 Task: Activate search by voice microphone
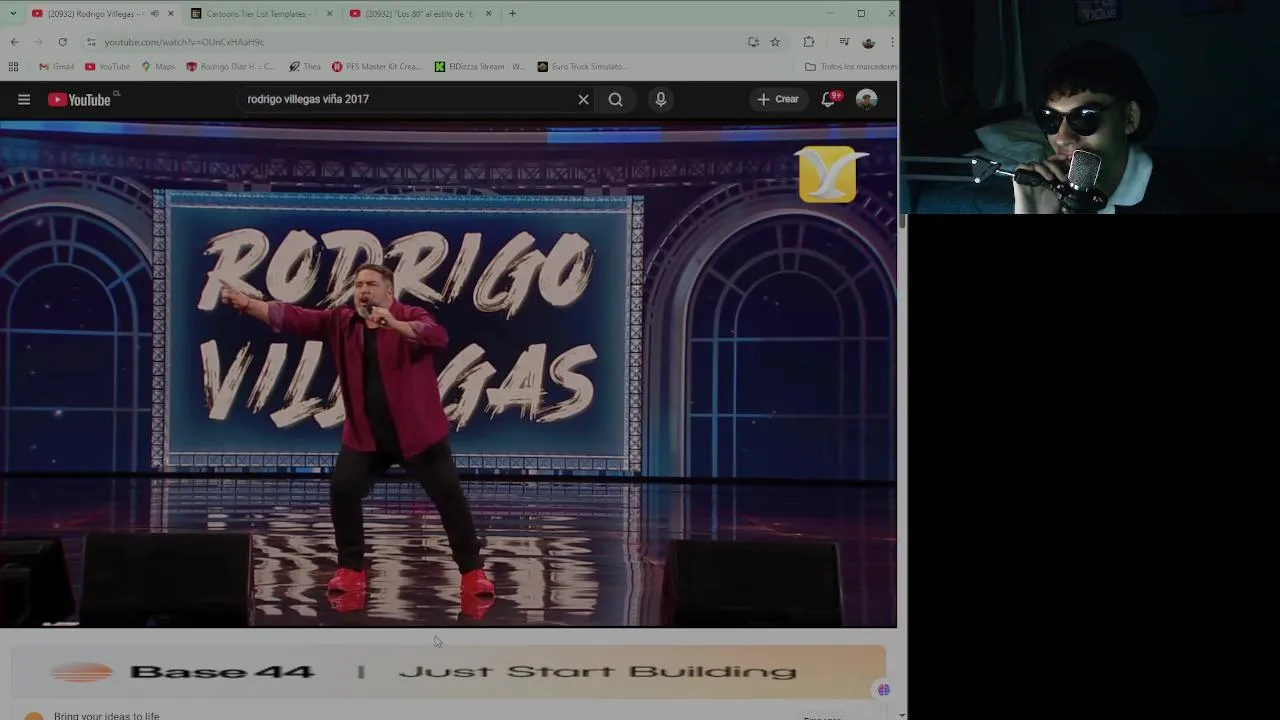pyautogui.click(x=660, y=99)
